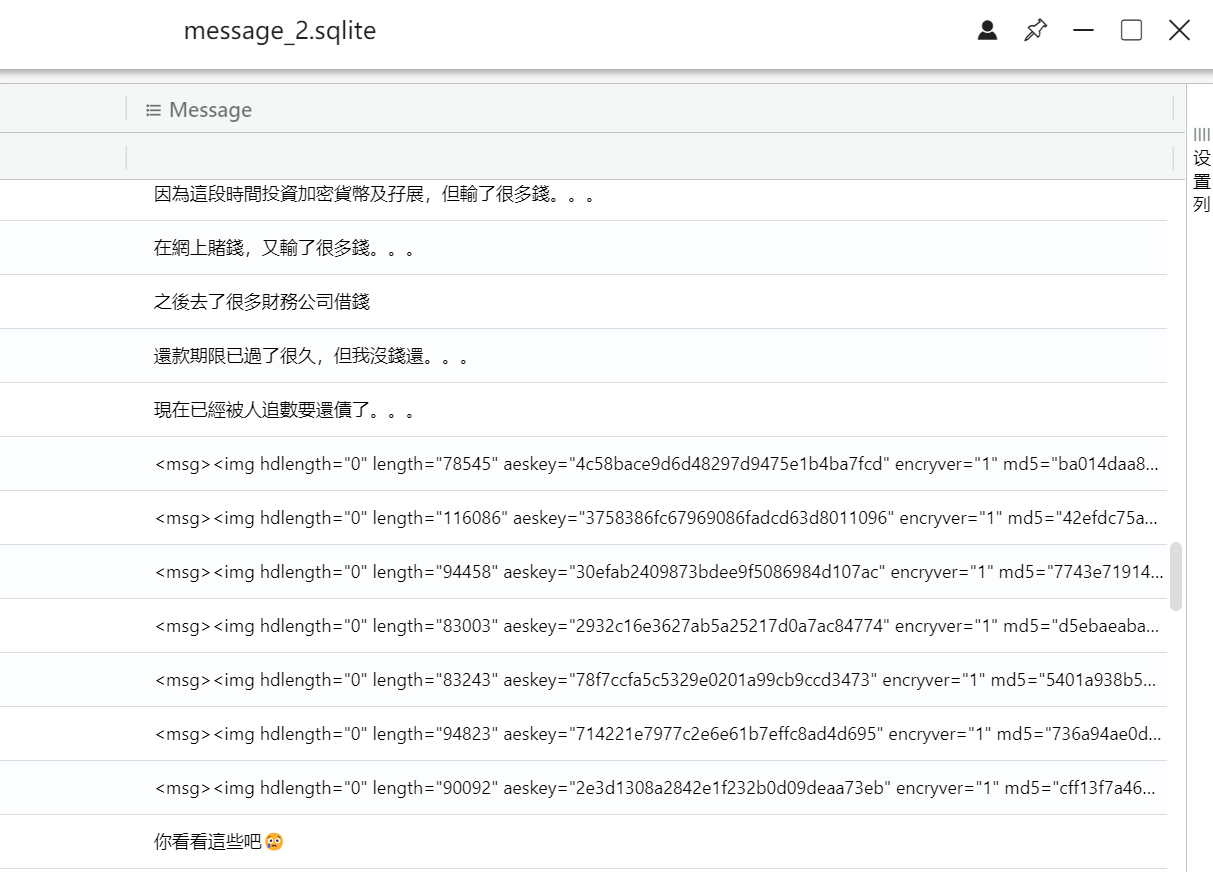Select row 你看看這些吧 with emoji

click(583, 842)
